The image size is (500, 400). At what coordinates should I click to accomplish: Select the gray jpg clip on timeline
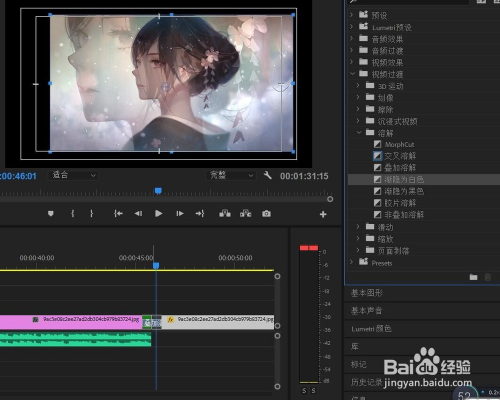point(218,323)
